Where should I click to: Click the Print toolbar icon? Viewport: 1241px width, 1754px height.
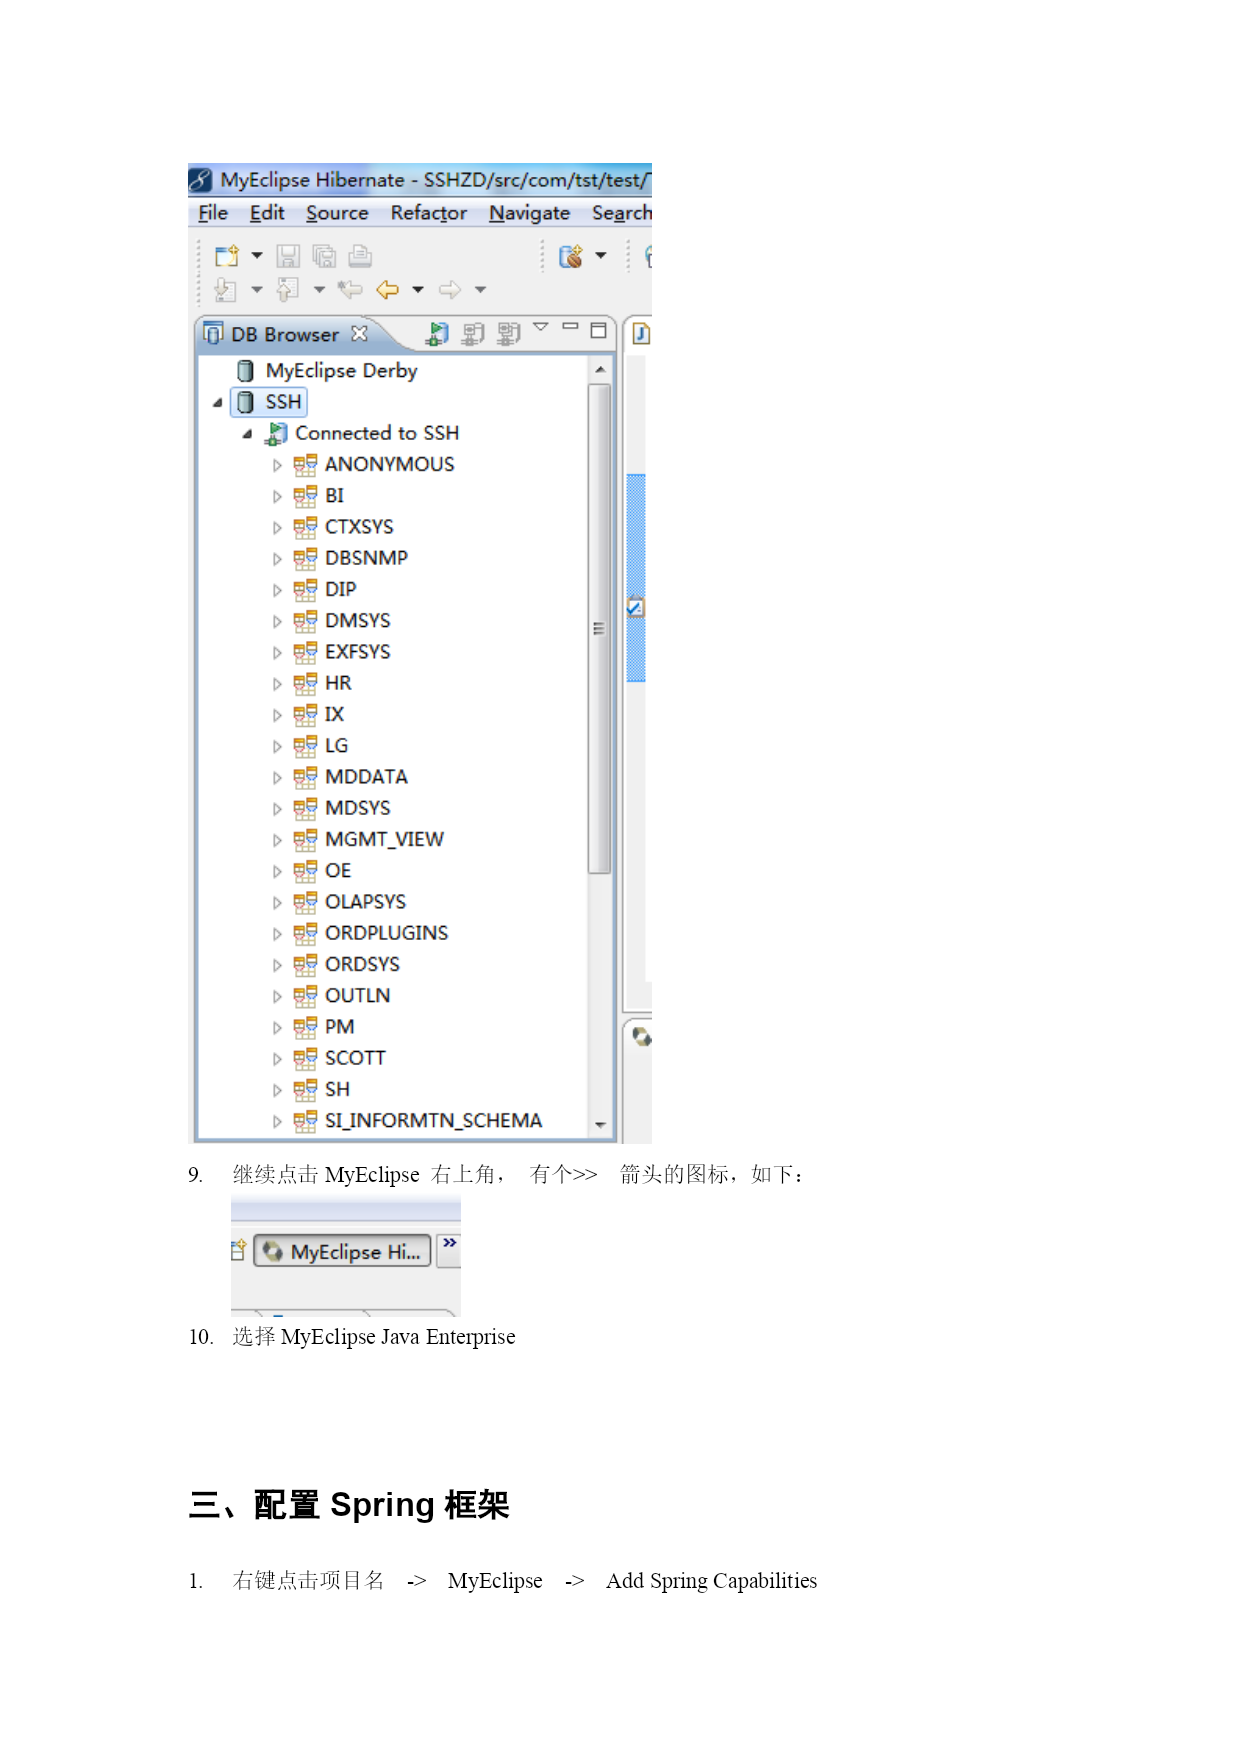click(360, 256)
